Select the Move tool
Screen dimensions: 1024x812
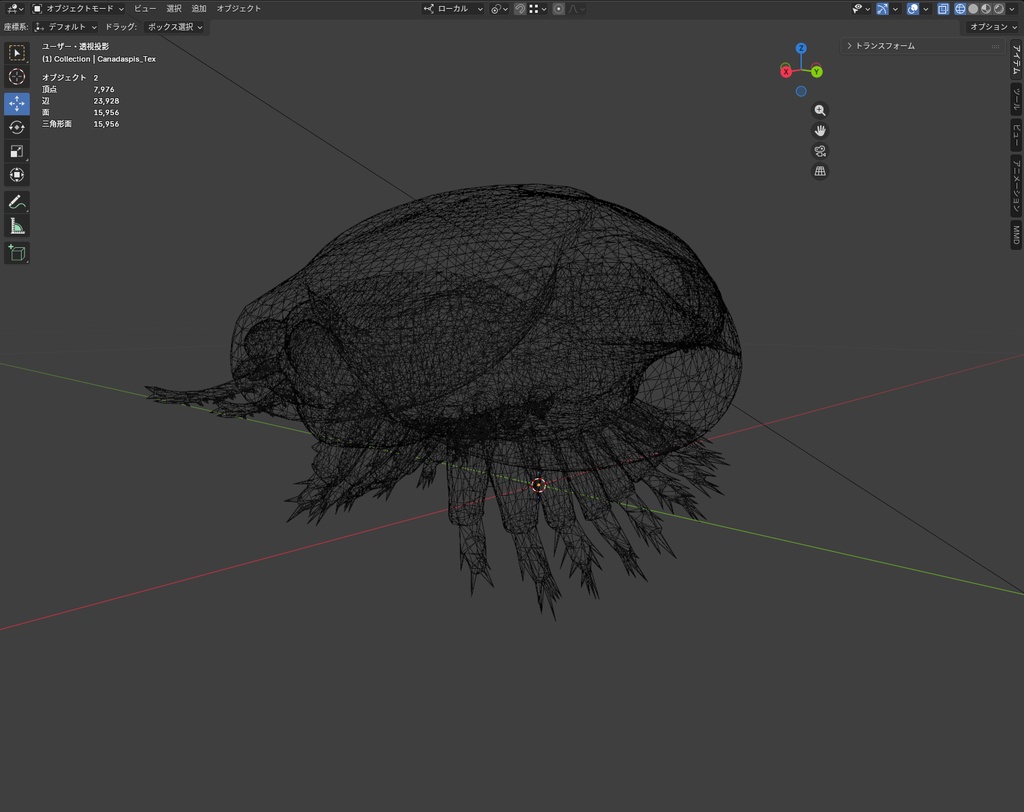[17, 103]
